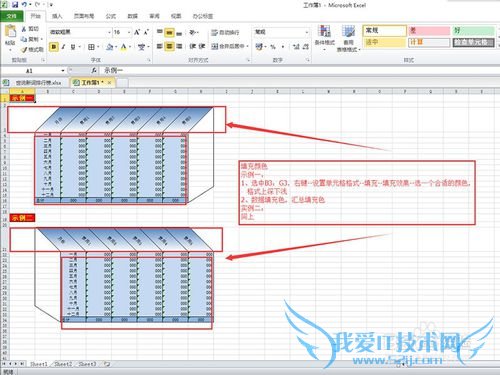Click the Increase Decimal icon
500x375 pixels.
tap(296, 47)
